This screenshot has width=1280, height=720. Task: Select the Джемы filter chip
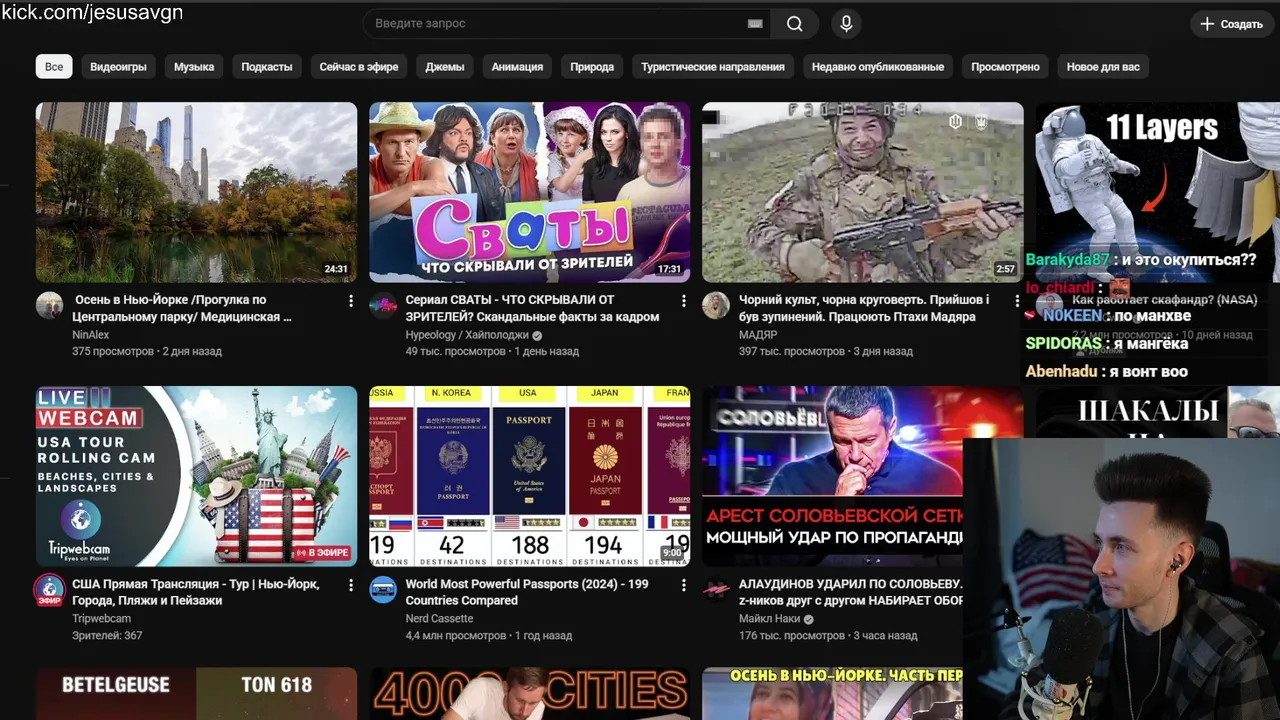[x=445, y=67]
